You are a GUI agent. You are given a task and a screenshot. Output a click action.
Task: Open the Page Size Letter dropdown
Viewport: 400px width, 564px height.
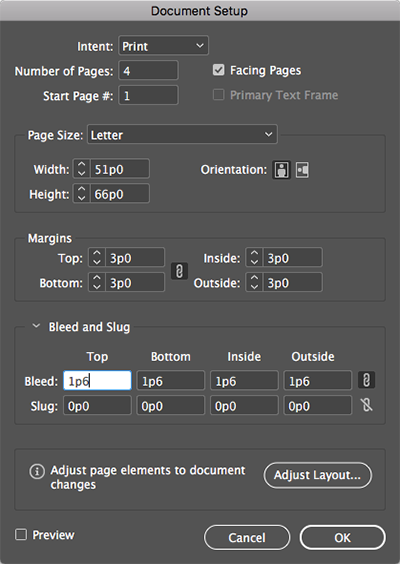(x=182, y=135)
